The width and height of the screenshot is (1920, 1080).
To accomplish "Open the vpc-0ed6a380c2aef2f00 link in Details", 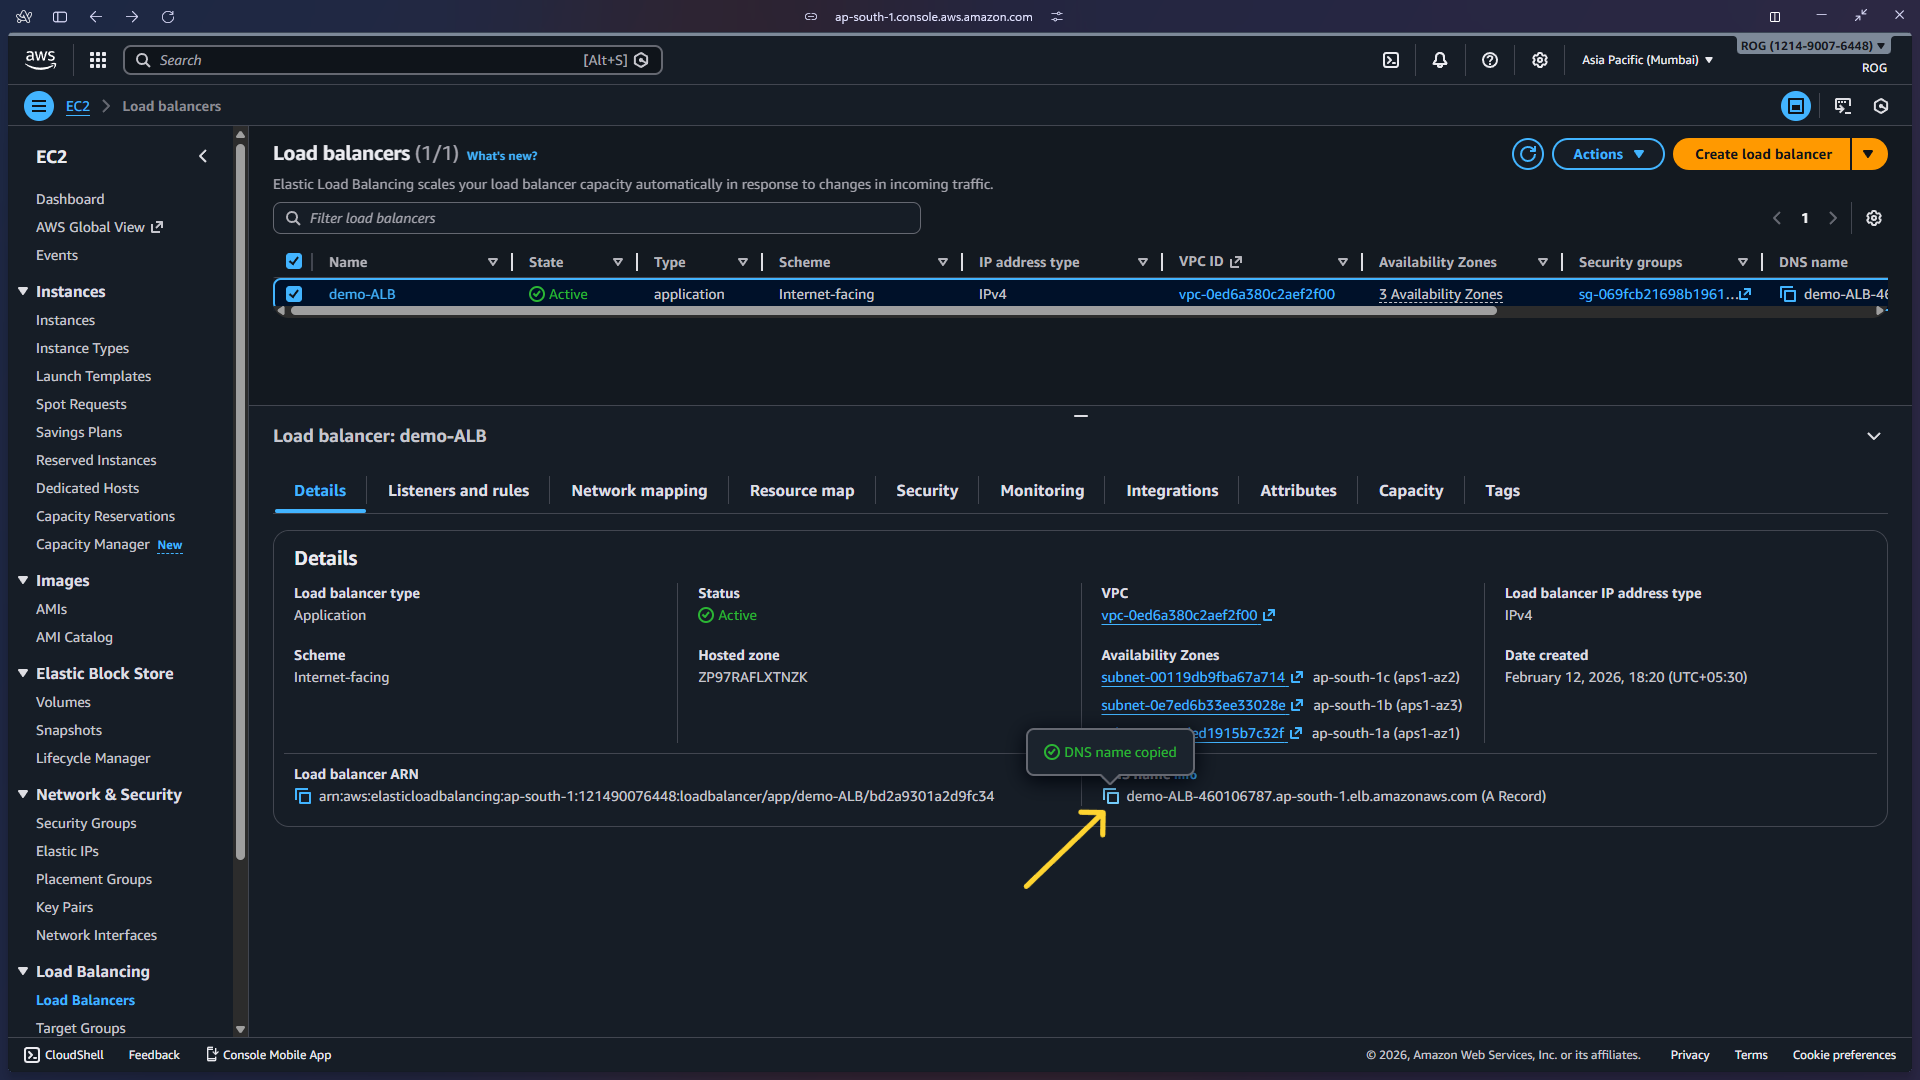I will pos(1179,615).
